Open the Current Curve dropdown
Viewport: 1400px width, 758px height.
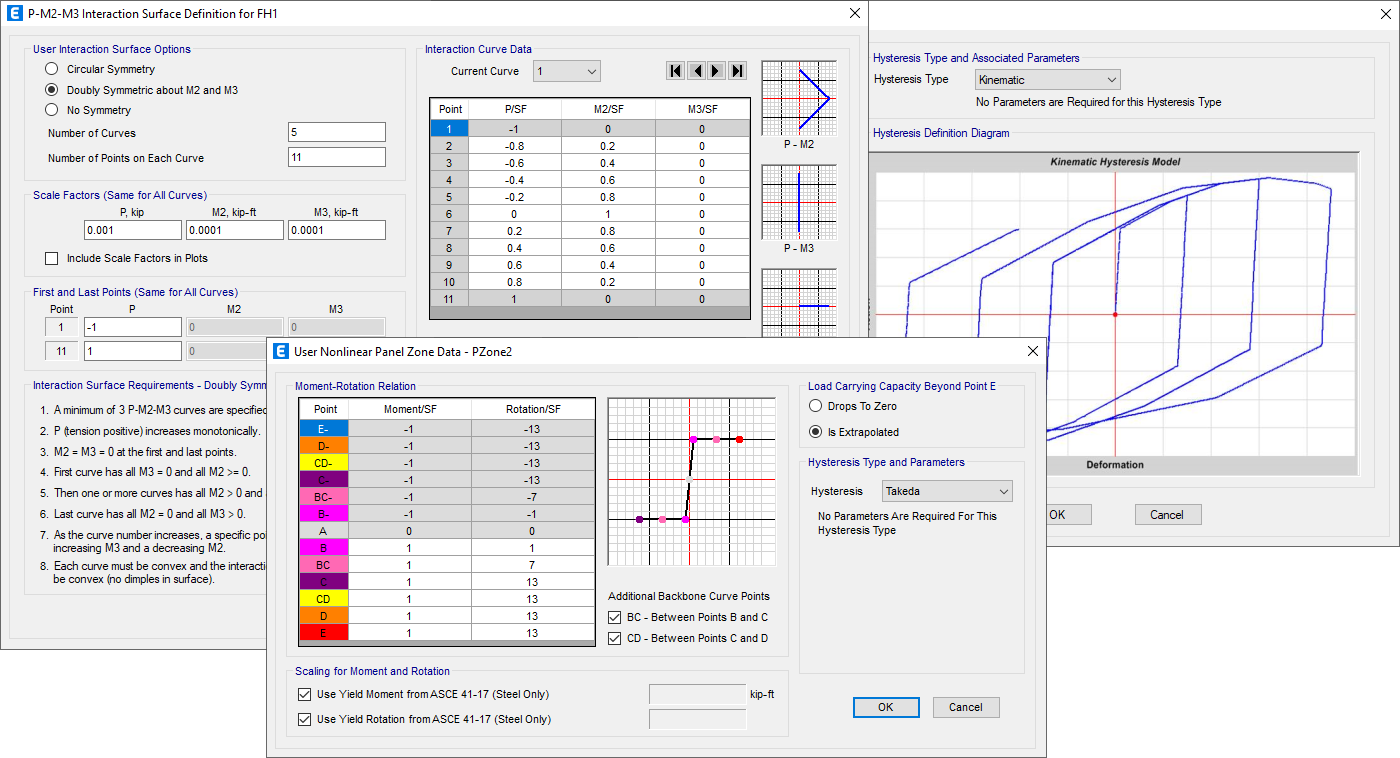tap(566, 71)
